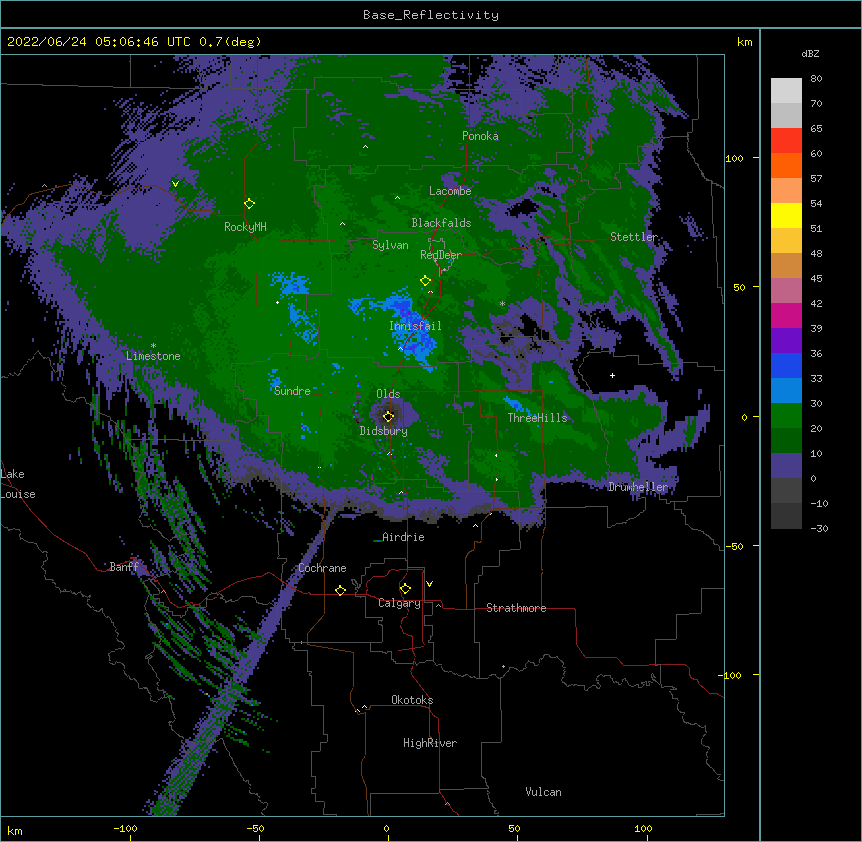The image size is (862, 842).
Task: Click the white cross marker northeast of ThreeHills
Action: pos(612,375)
